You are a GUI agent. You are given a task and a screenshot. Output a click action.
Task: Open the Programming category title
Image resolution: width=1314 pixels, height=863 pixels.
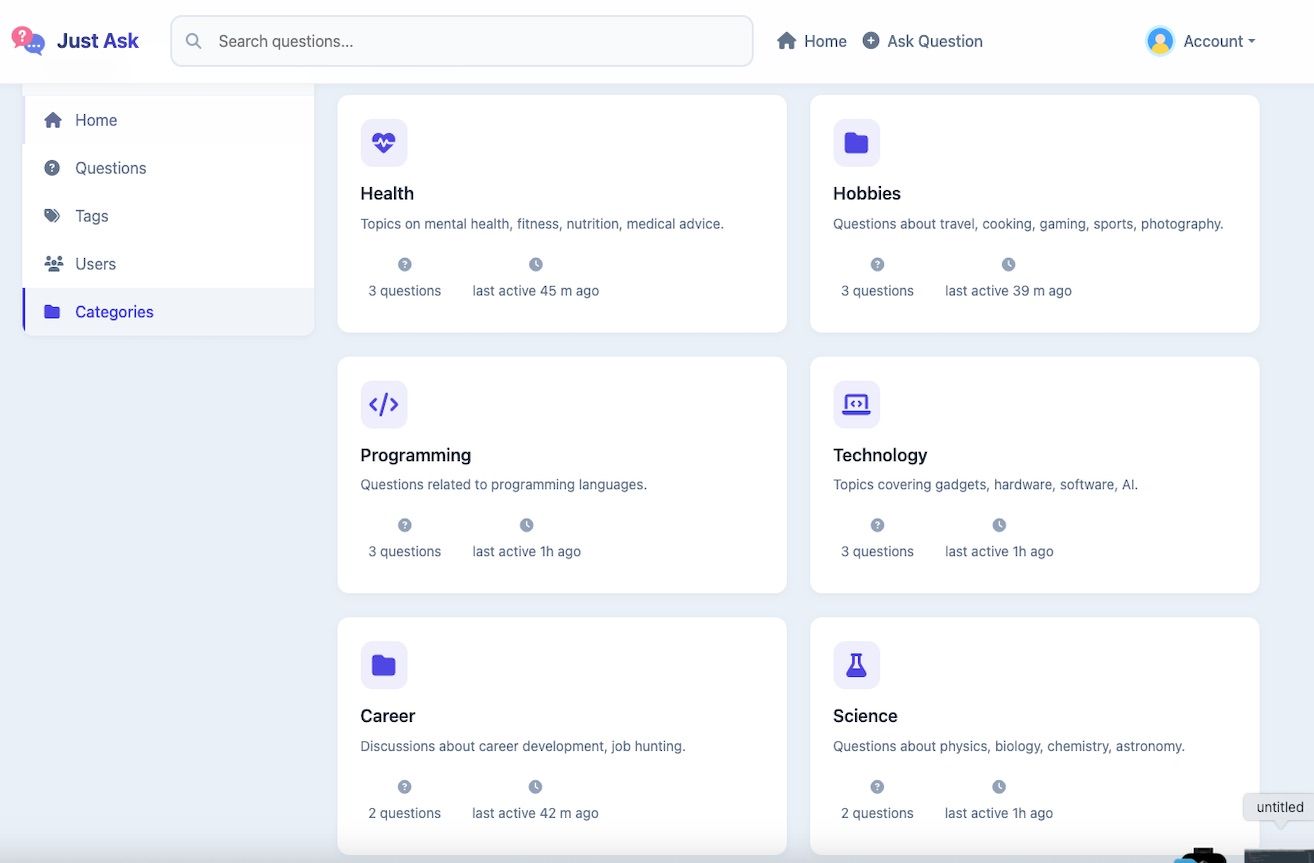tap(416, 455)
